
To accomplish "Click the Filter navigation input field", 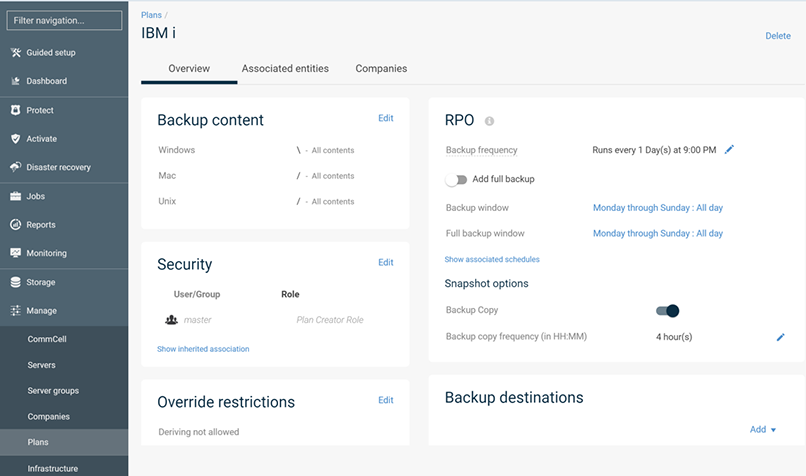I will [64, 21].
